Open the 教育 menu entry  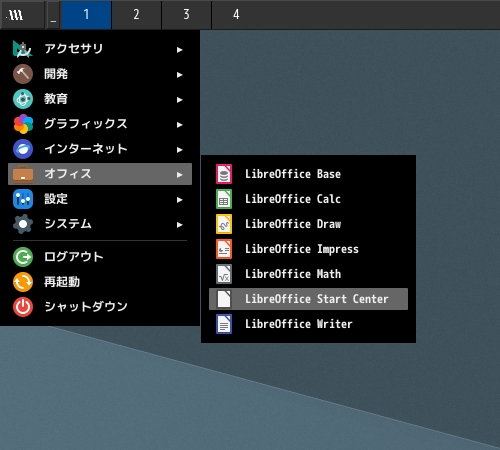pos(100,99)
